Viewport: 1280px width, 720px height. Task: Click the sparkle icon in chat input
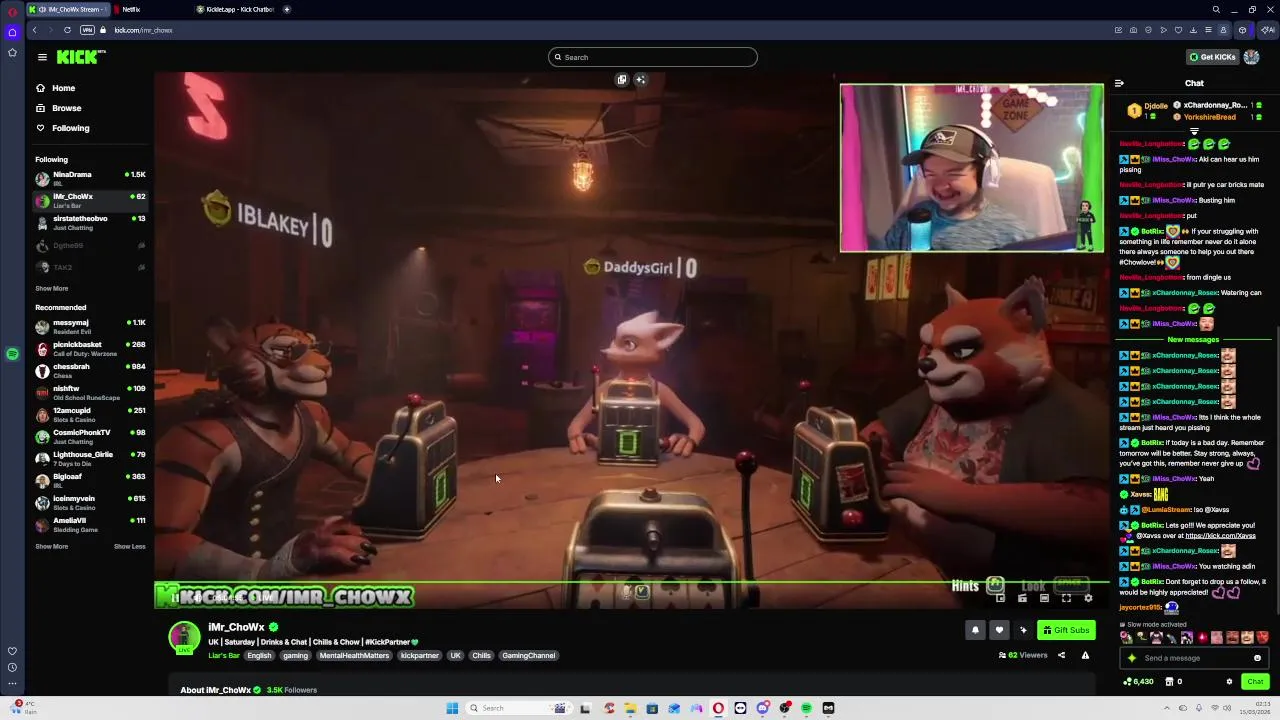(1132, 658)
